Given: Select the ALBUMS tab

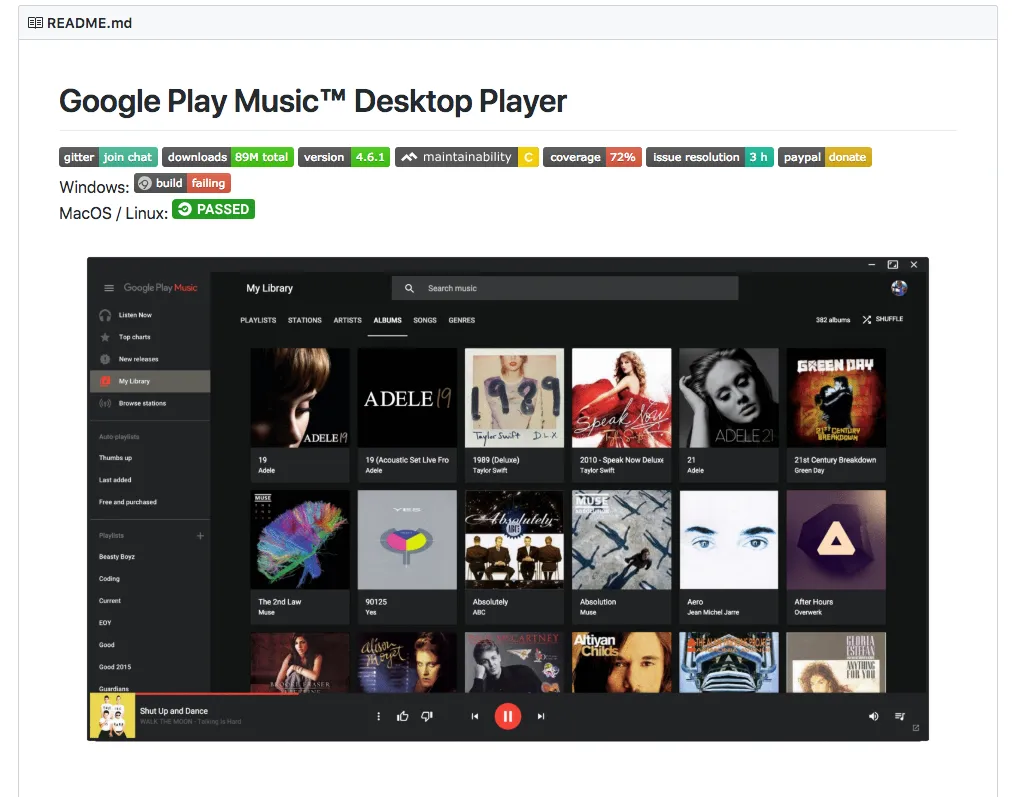Looking at the screenshot, I should tap(387, 320).
